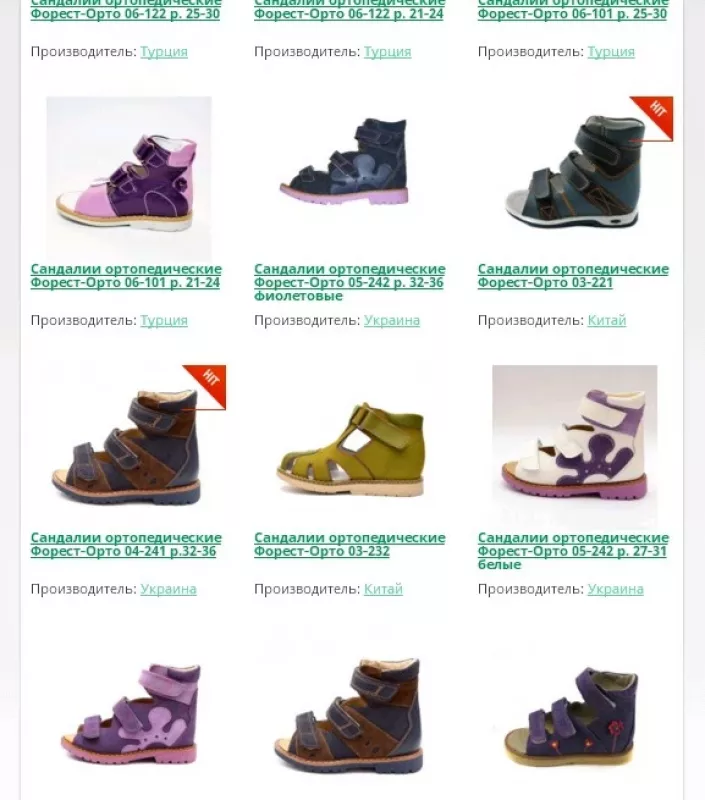Screen dimensions: 705x800
Task: Open the Форест-Орто 03-221 product link
Action: (x=573, y=276)
